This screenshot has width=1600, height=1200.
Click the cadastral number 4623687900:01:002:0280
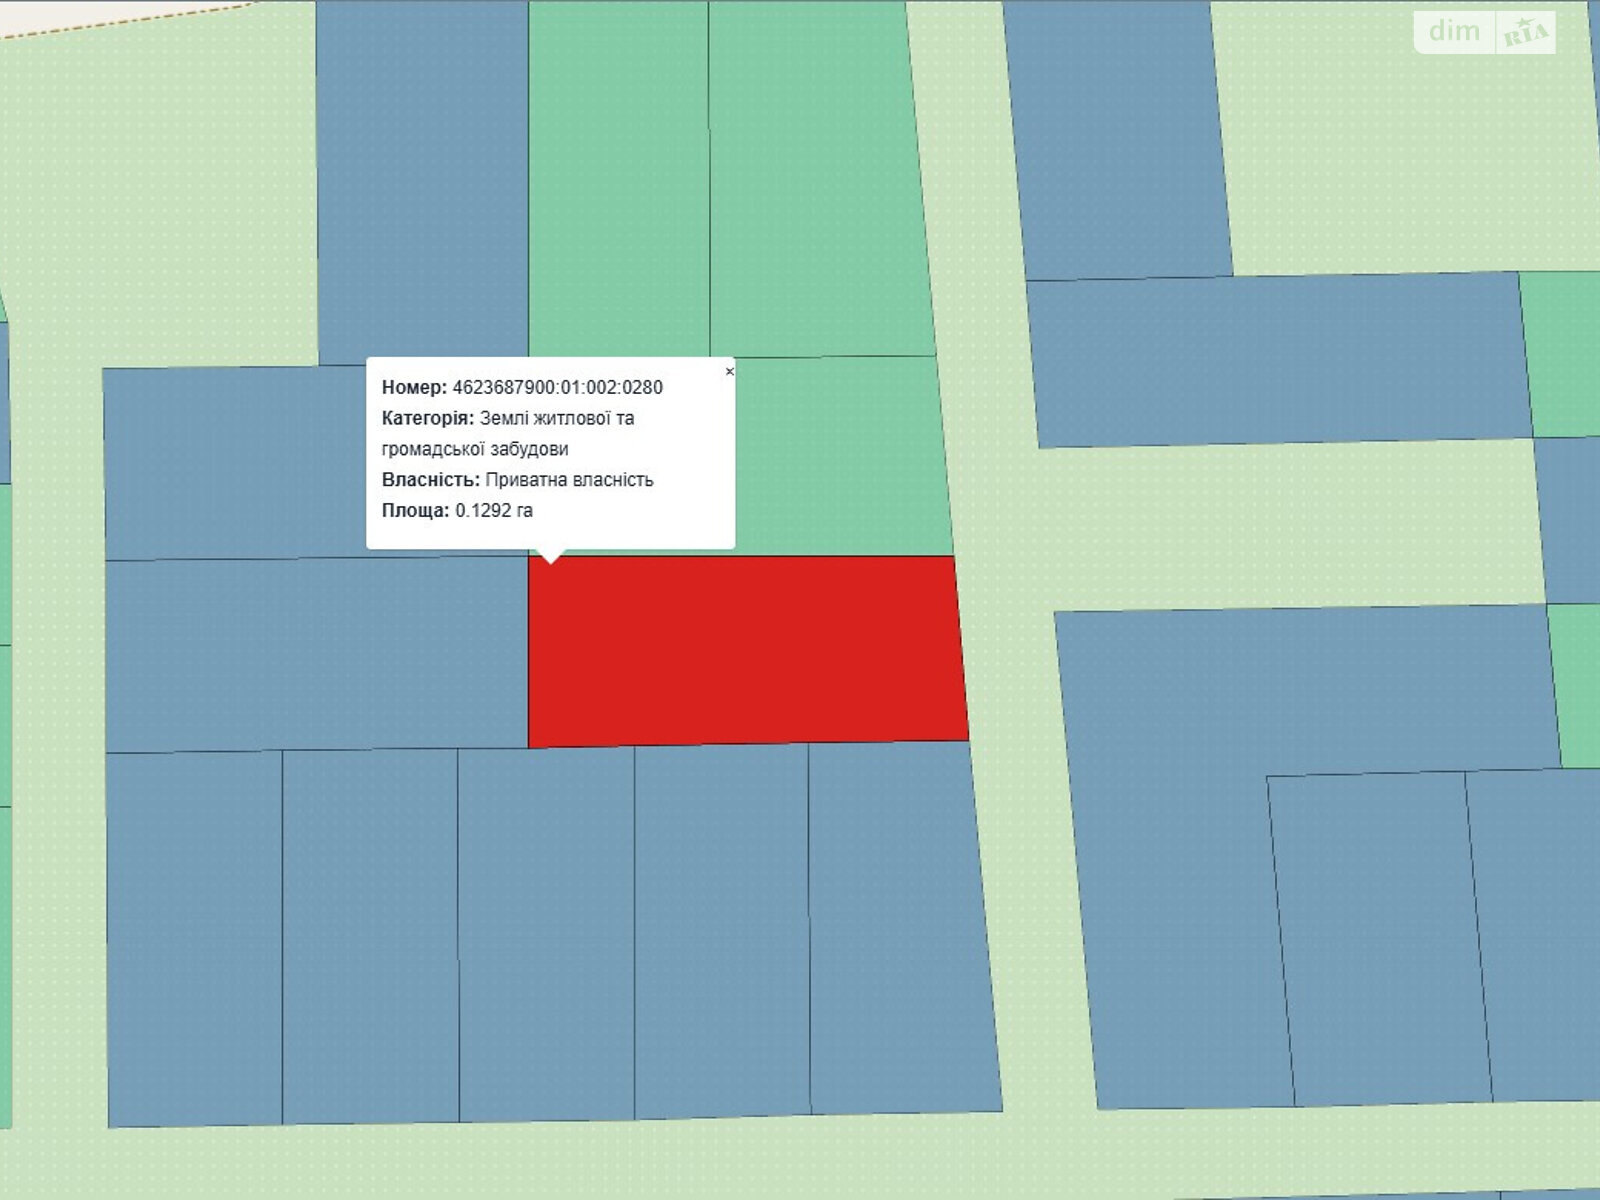click(x=557, y=387)
